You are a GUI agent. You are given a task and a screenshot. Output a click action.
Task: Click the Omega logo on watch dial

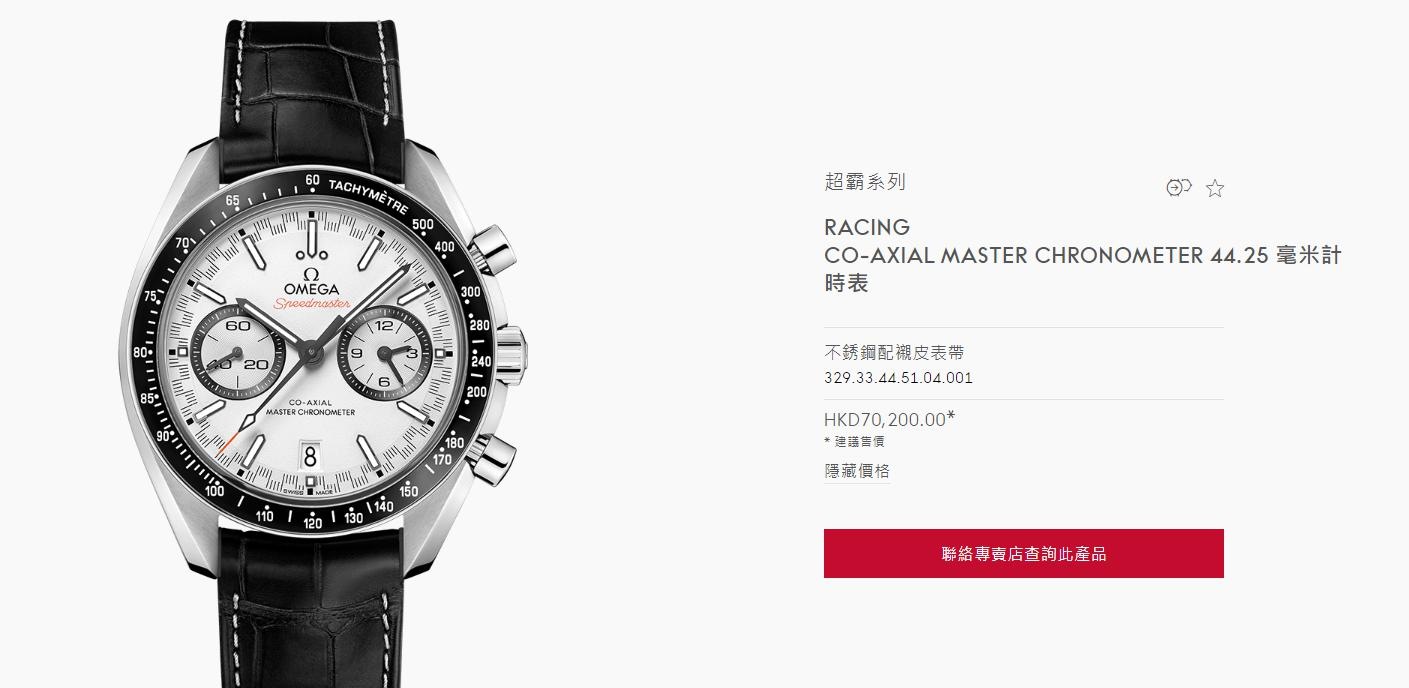[x=310, y=280]
